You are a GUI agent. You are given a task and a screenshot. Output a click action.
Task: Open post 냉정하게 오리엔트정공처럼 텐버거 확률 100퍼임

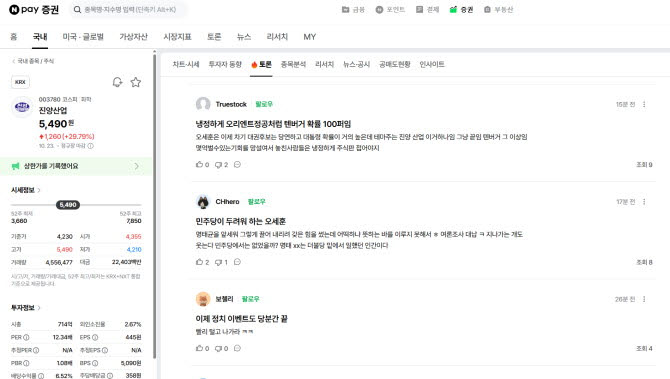tap(273, 124)
